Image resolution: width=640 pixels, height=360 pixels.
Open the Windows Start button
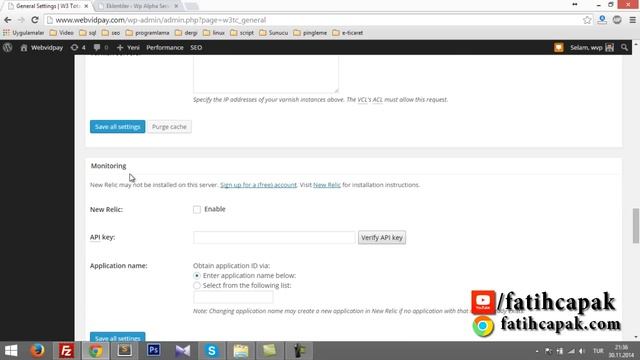(x=11, y=351)
